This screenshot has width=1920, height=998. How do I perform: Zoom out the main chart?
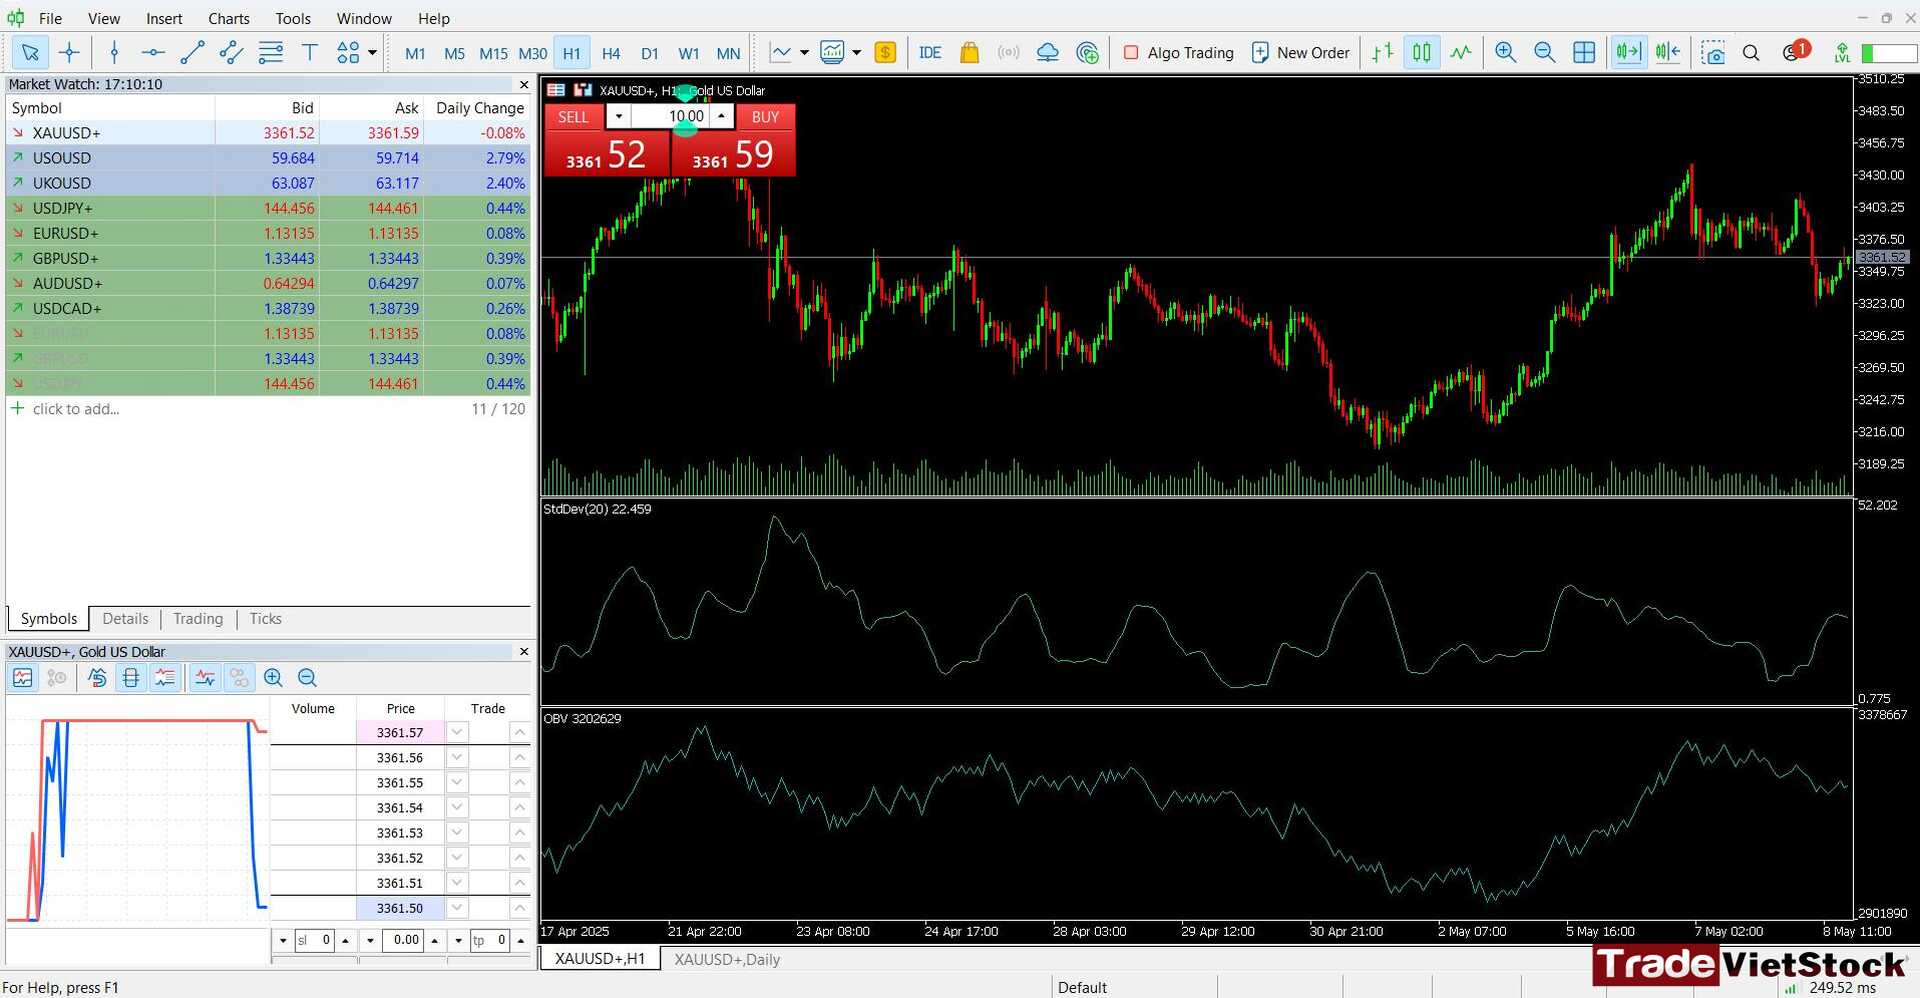coord(1544,52)
